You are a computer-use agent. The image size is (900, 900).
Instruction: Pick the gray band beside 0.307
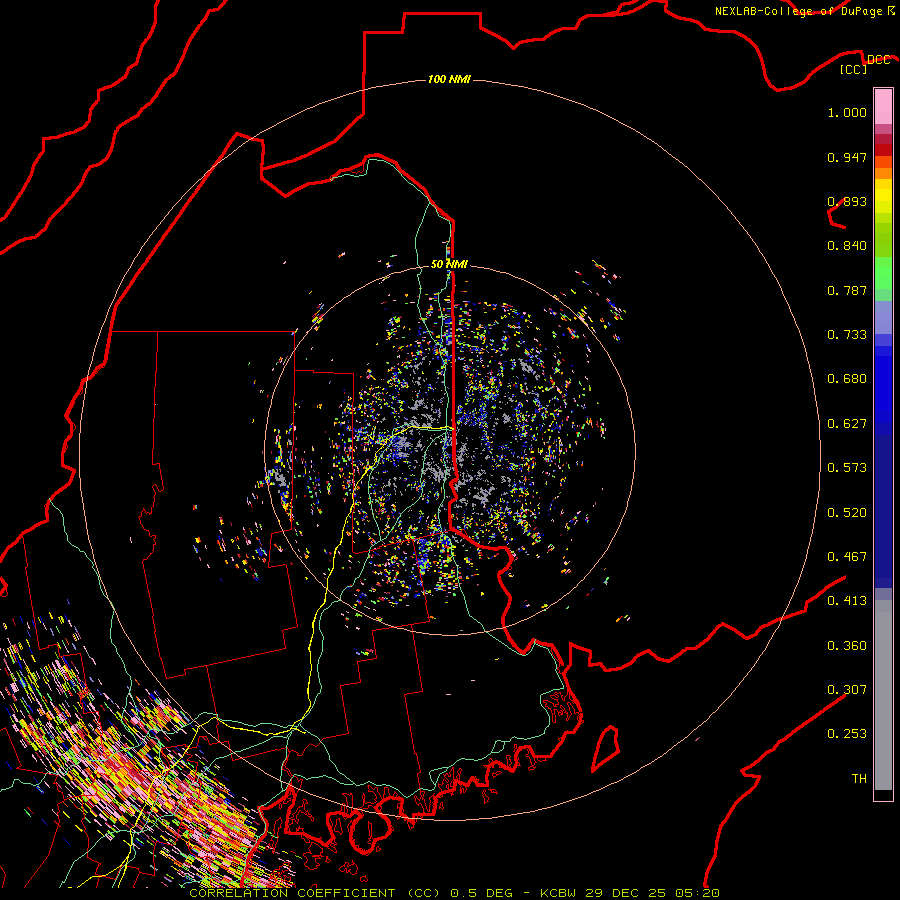tap(883, 695)
